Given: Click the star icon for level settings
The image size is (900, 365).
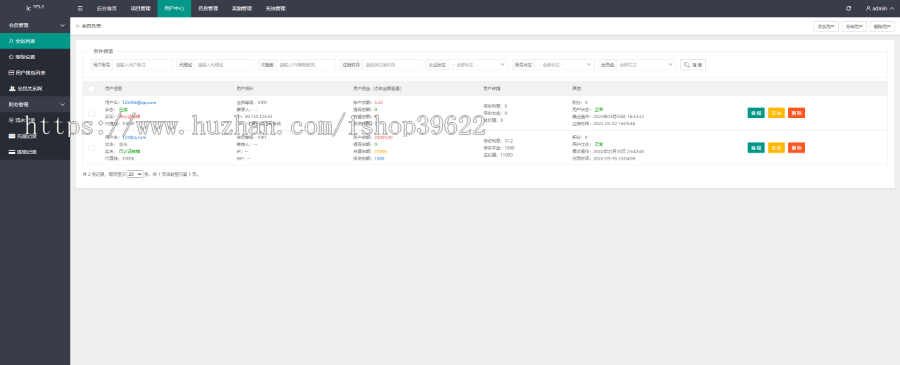Looking at the screenshot, I should click(x=11, y=57).
